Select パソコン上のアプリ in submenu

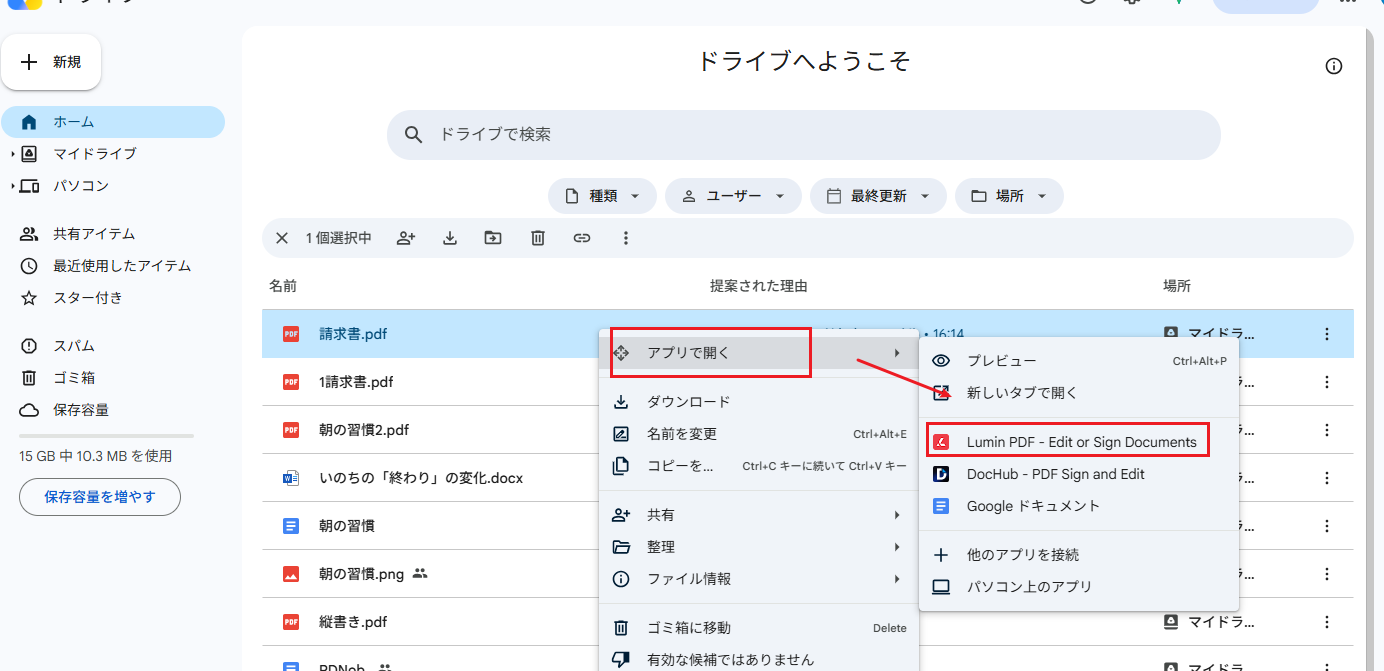pos(1079,587)
